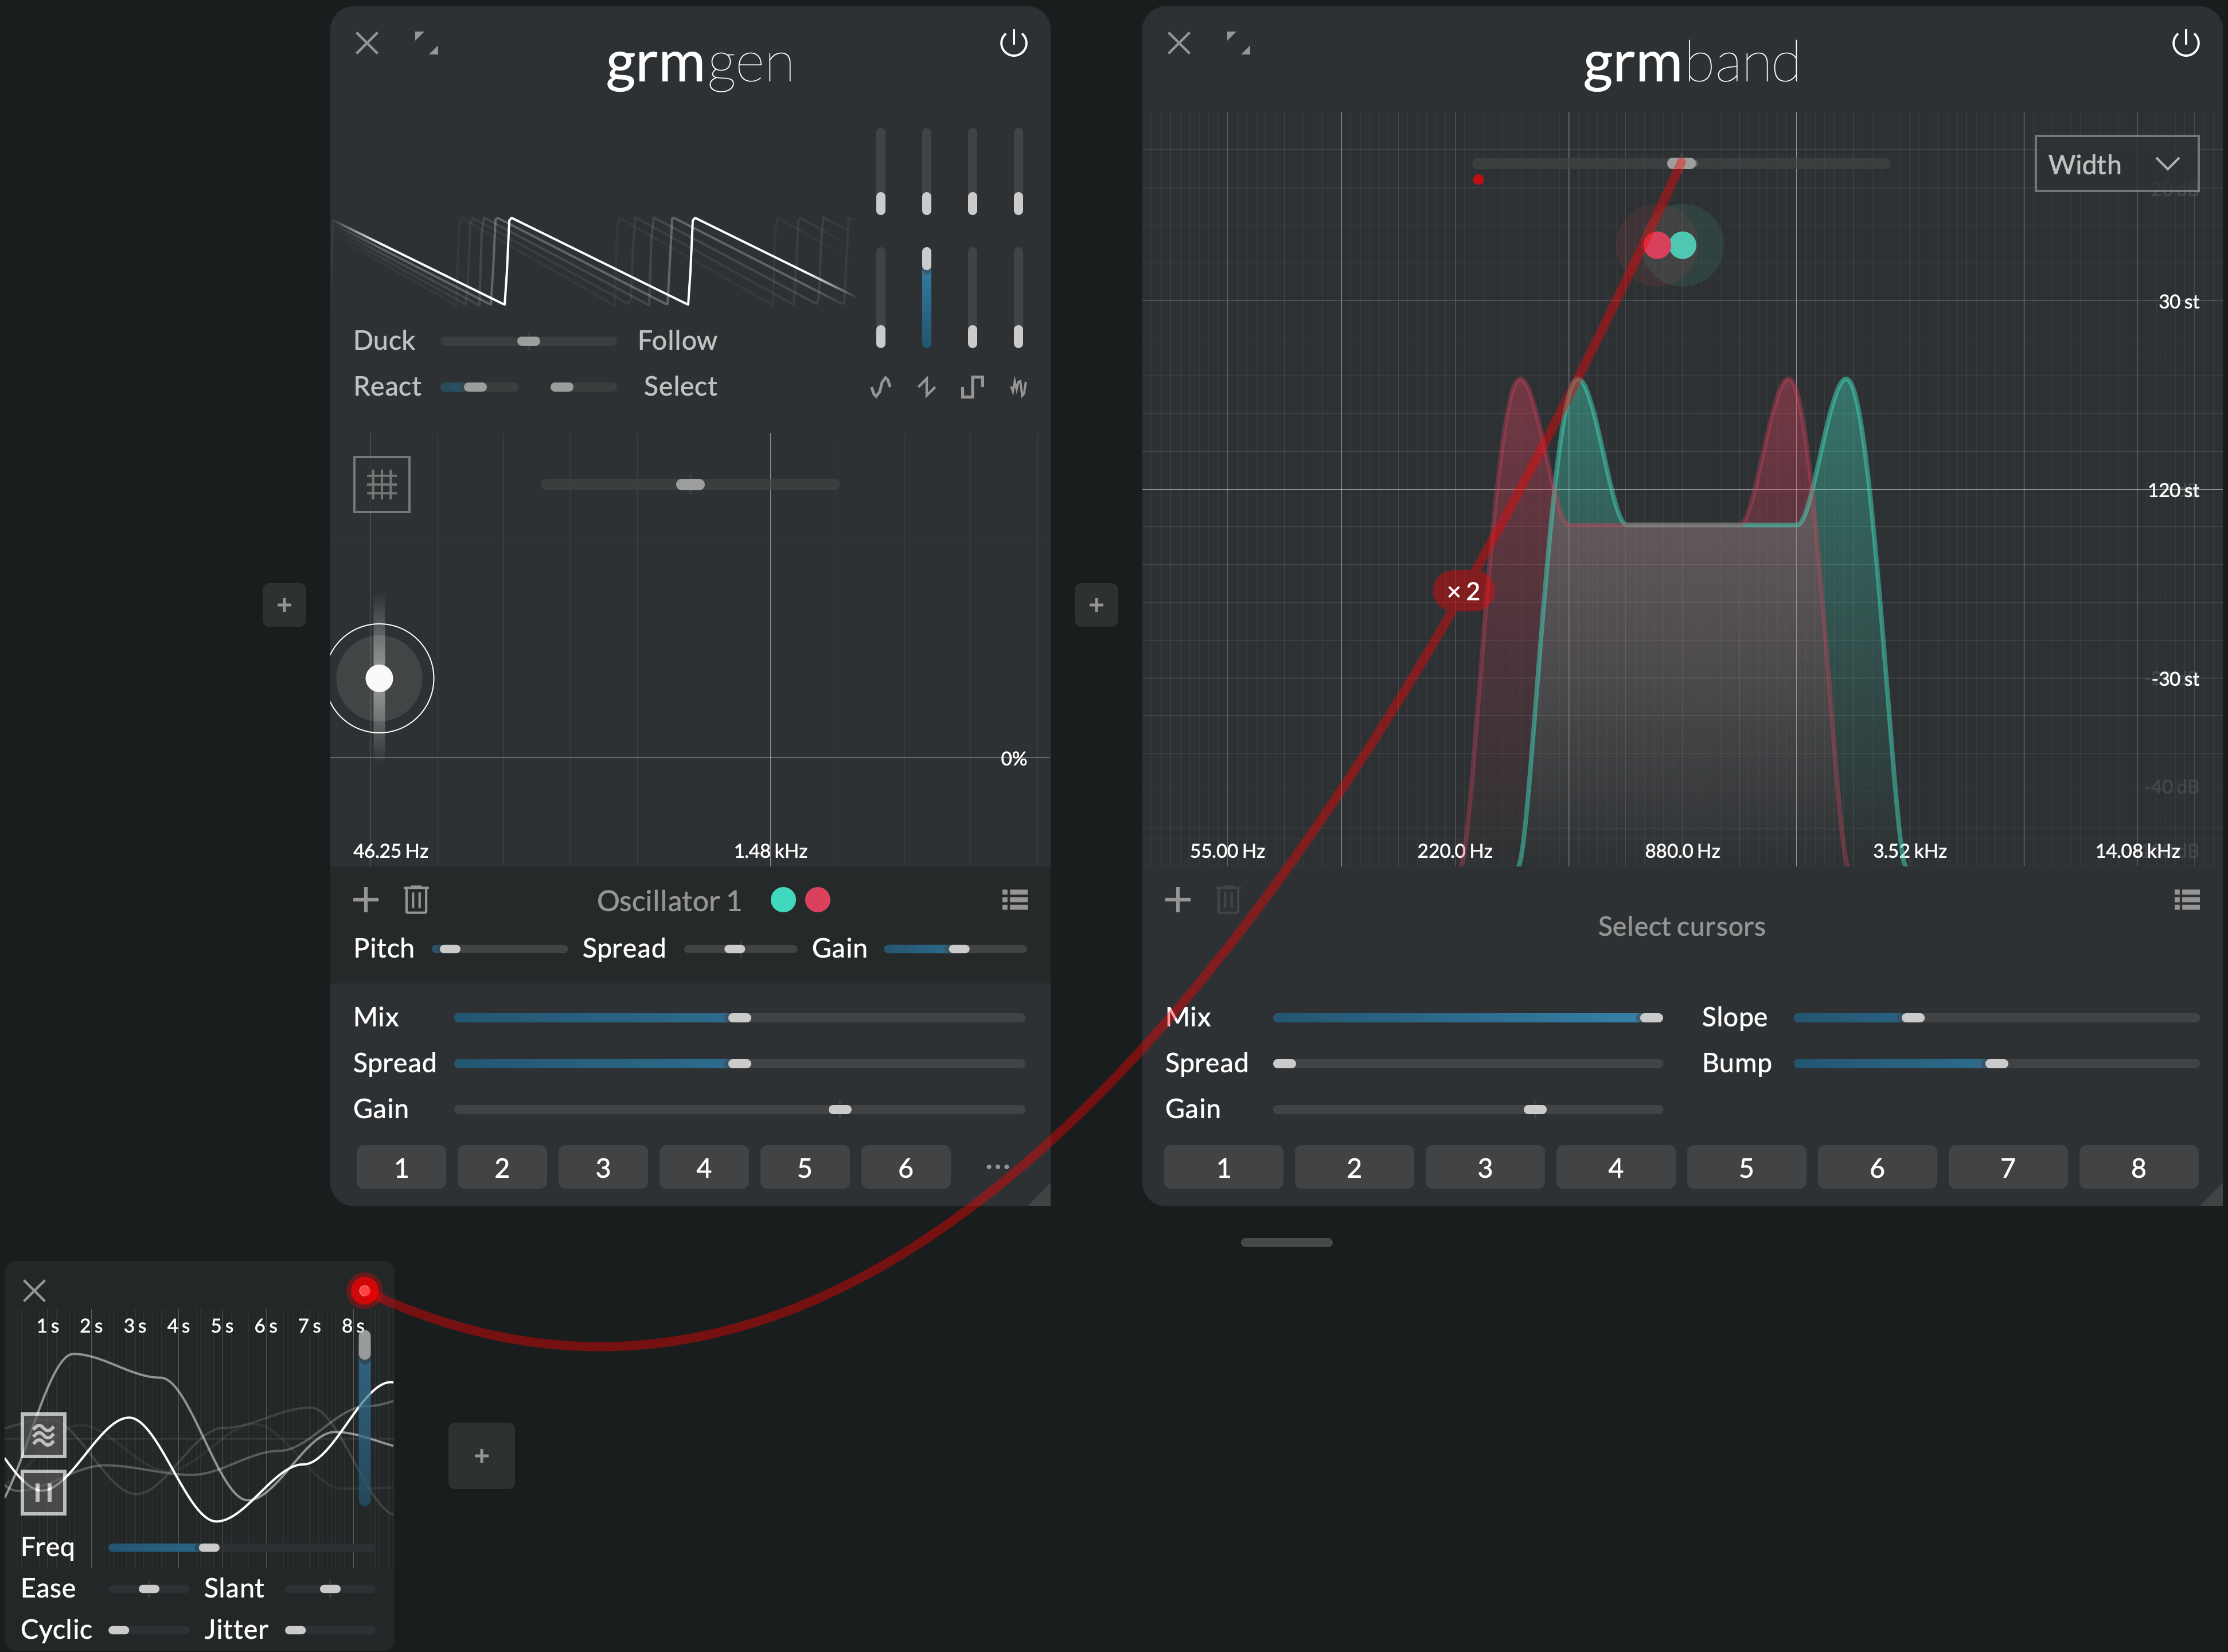2228x1652 pixels.
Task: Toggle grmgen power button
Action: 1013,44
